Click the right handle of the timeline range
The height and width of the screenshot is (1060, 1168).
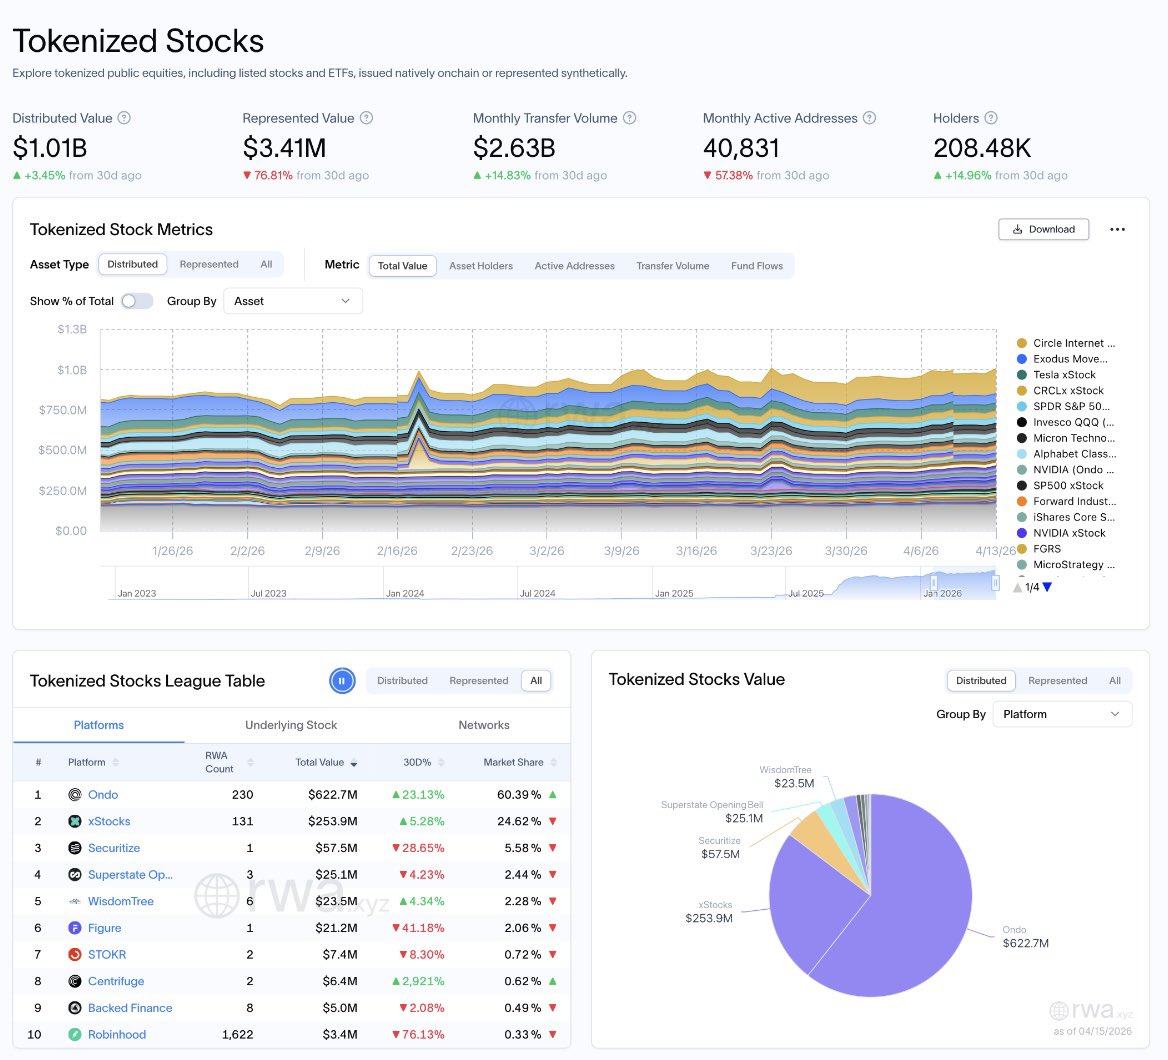(995, 583)
